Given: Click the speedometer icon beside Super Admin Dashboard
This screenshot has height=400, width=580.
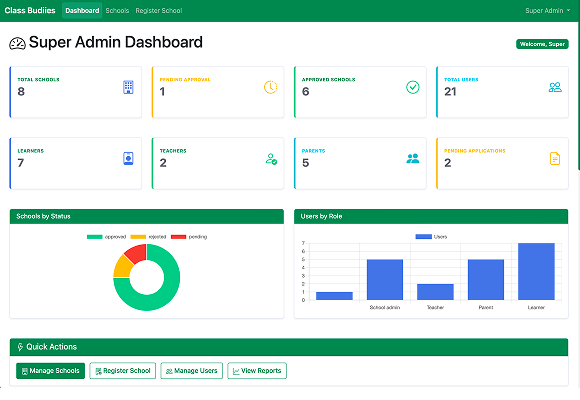Looking at the screenshot, I should [17, 44].
